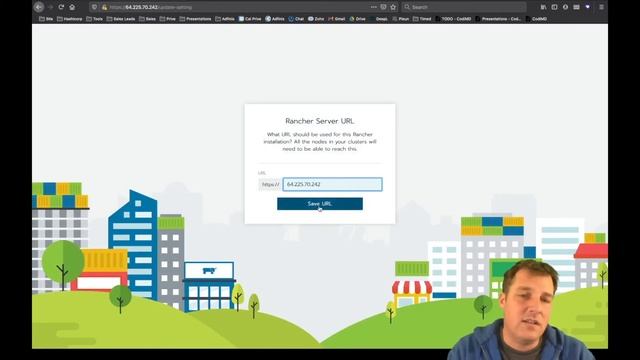Reload the page with the refresh icon
The width and height of the screenshot is (640, 360).
click(x=61, y=7)
